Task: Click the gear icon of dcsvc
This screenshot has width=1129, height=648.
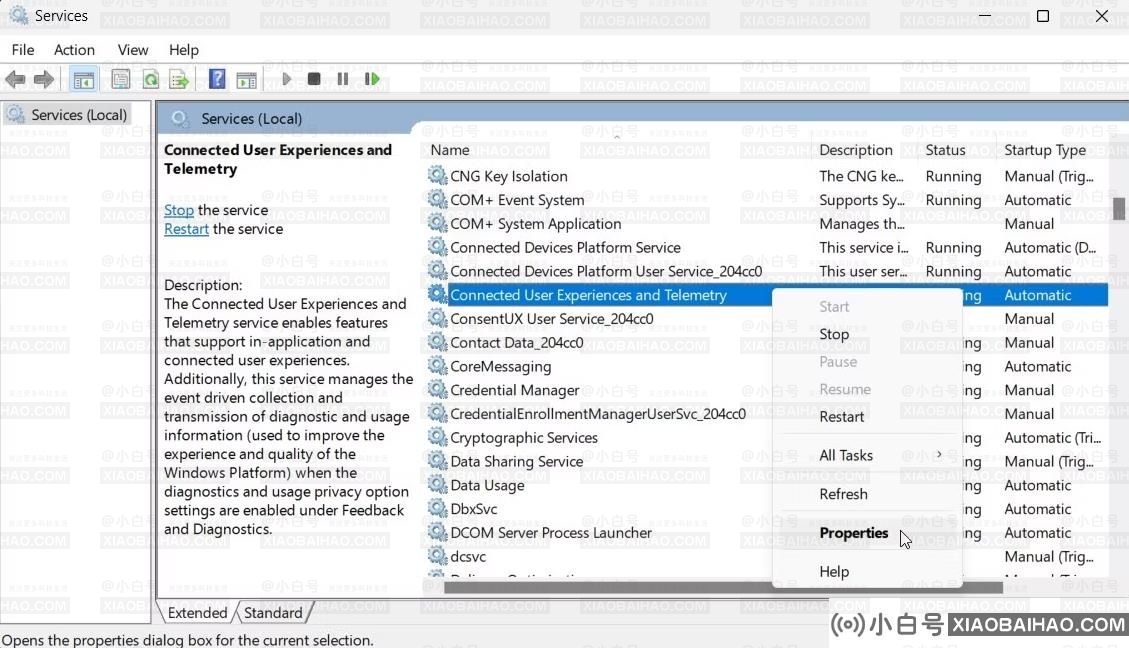Action: pos(437,555)
